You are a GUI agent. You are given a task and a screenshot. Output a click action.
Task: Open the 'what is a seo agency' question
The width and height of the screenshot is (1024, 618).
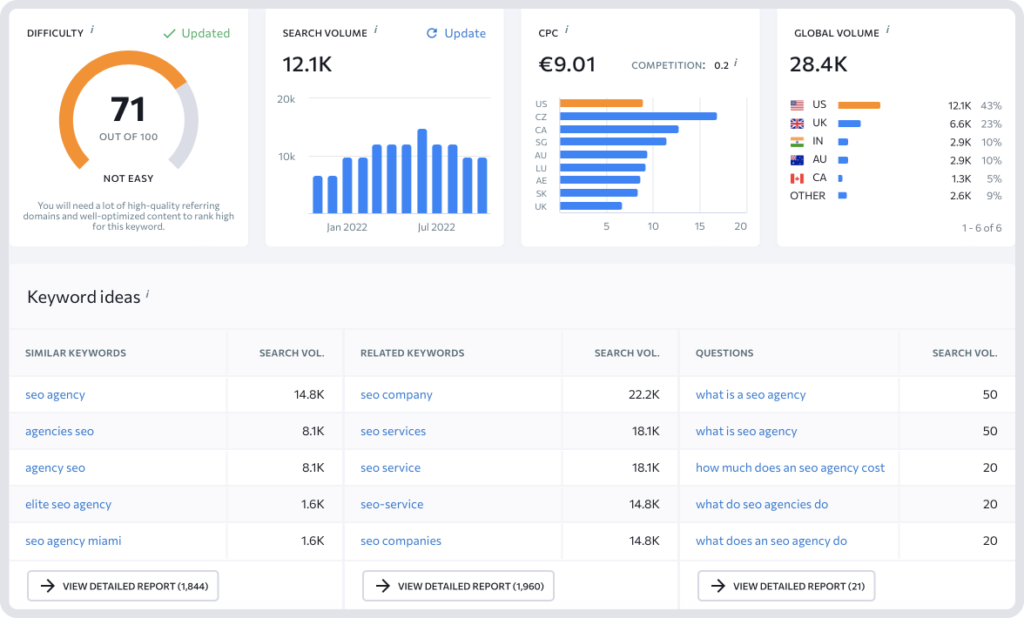750,394
